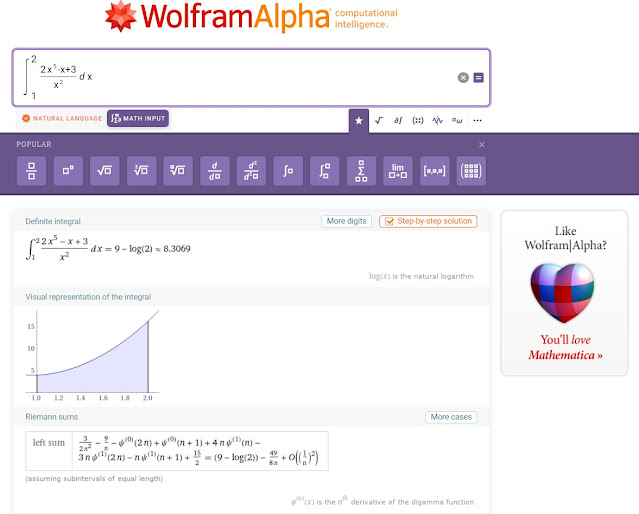Insert a fraction template
This screenshot has height=514, width=639.
31,171
